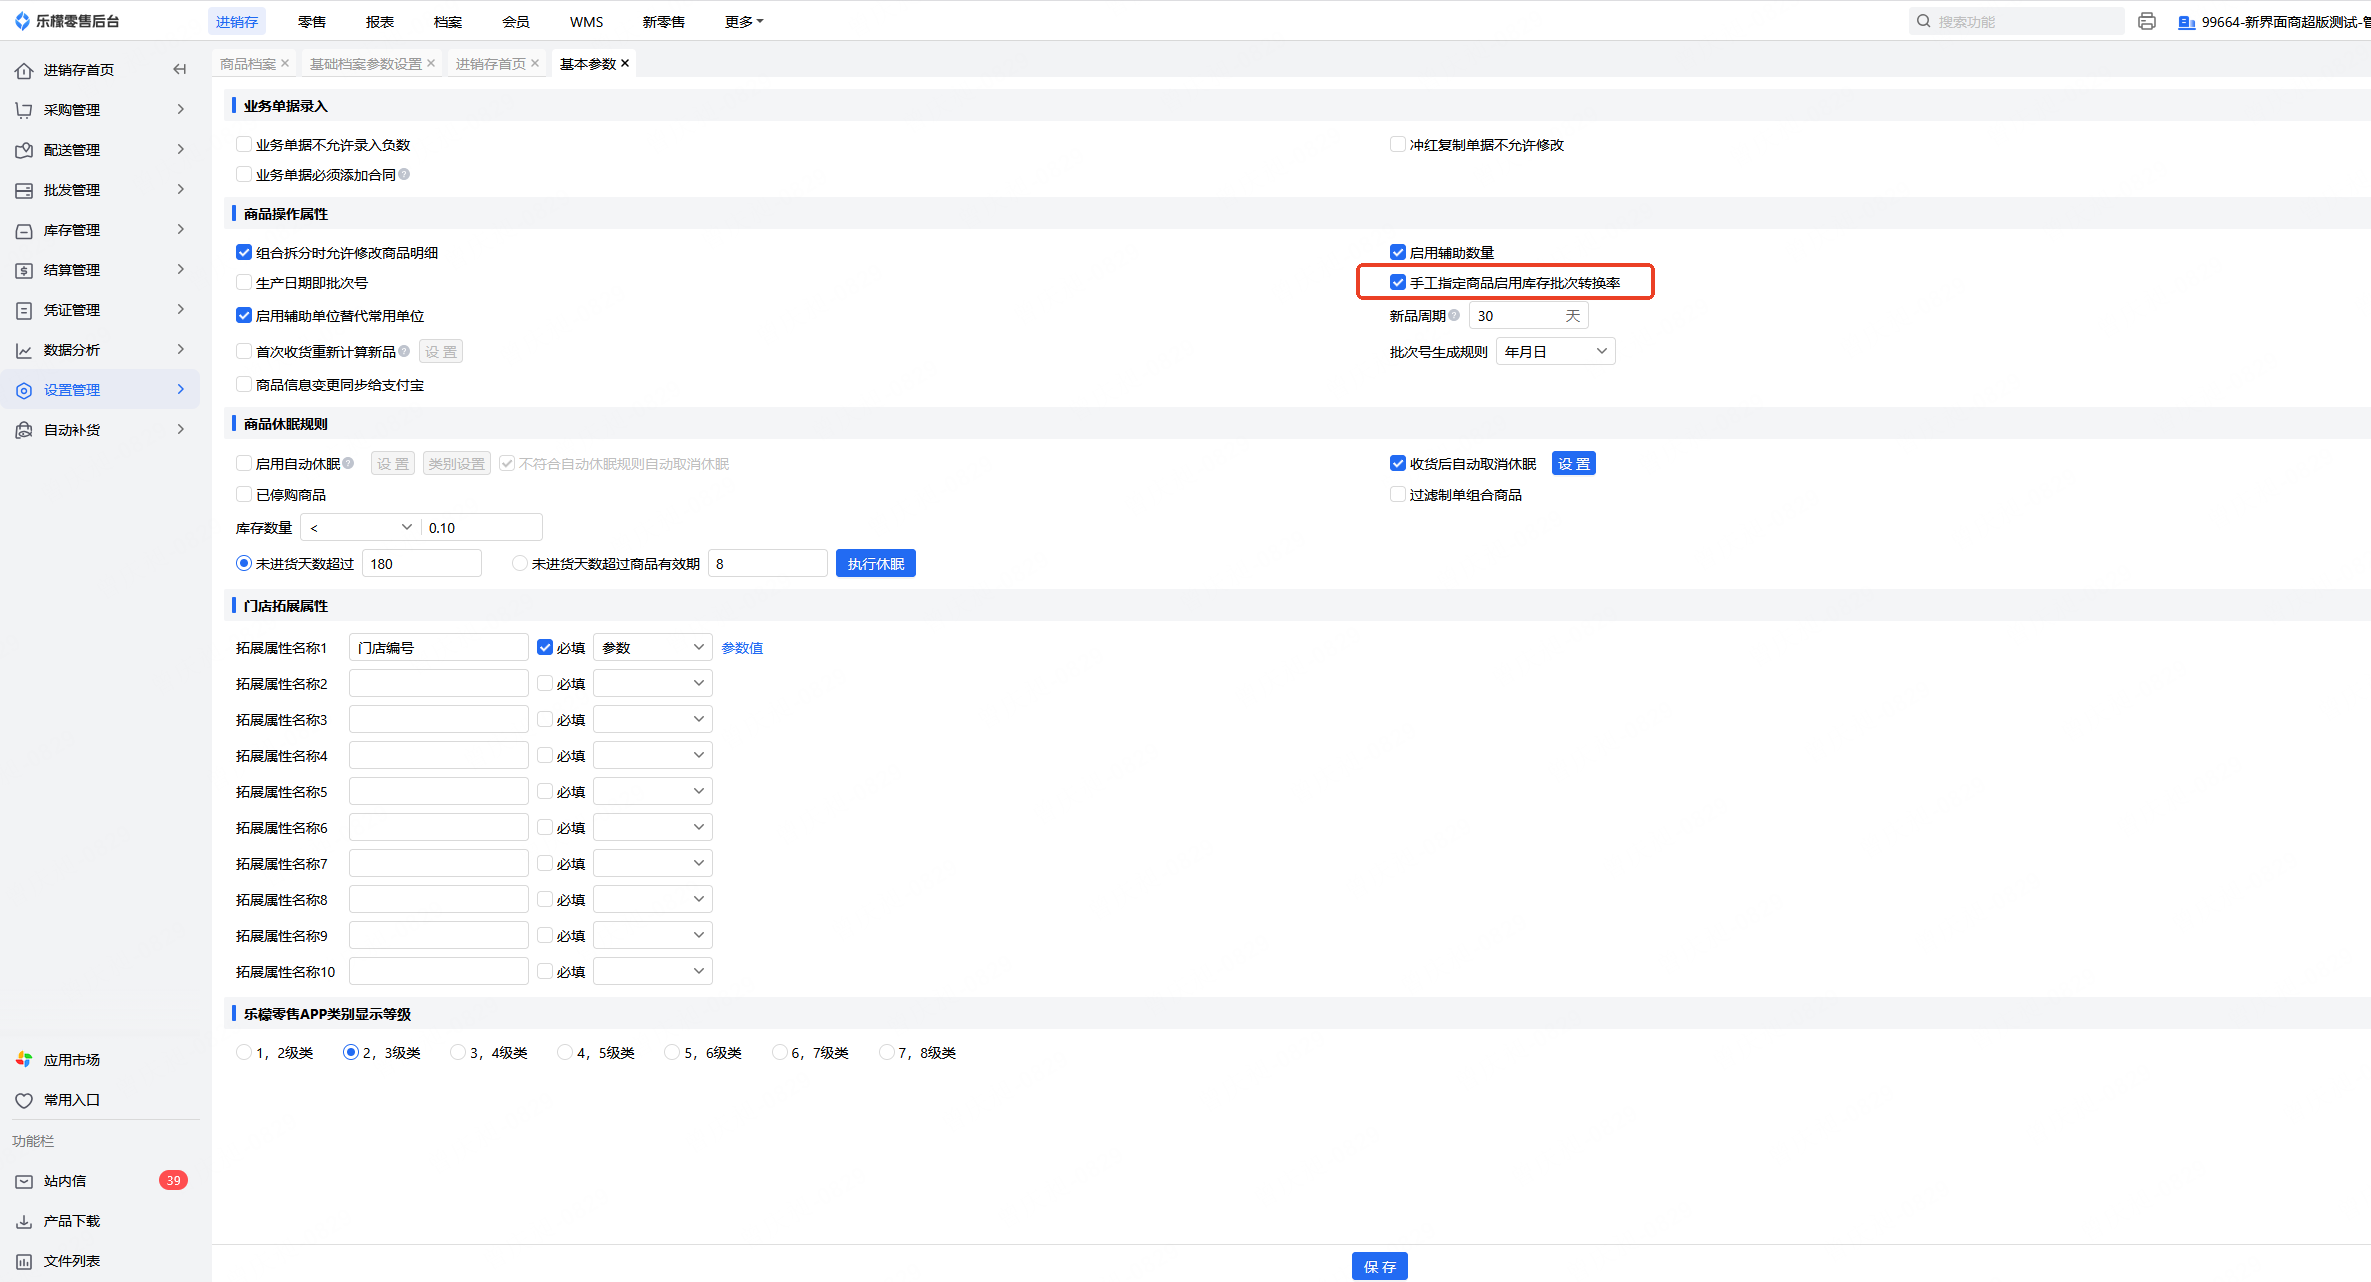
Task: Click 参数值 link
Action: pos(742,648)
